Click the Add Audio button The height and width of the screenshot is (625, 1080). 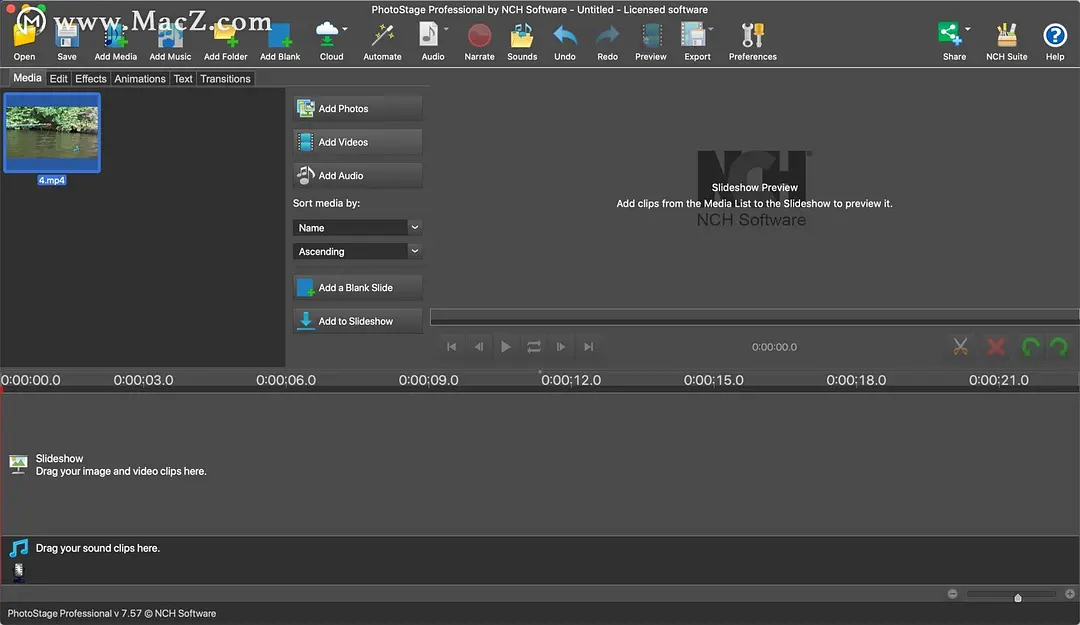coord(357,176)
